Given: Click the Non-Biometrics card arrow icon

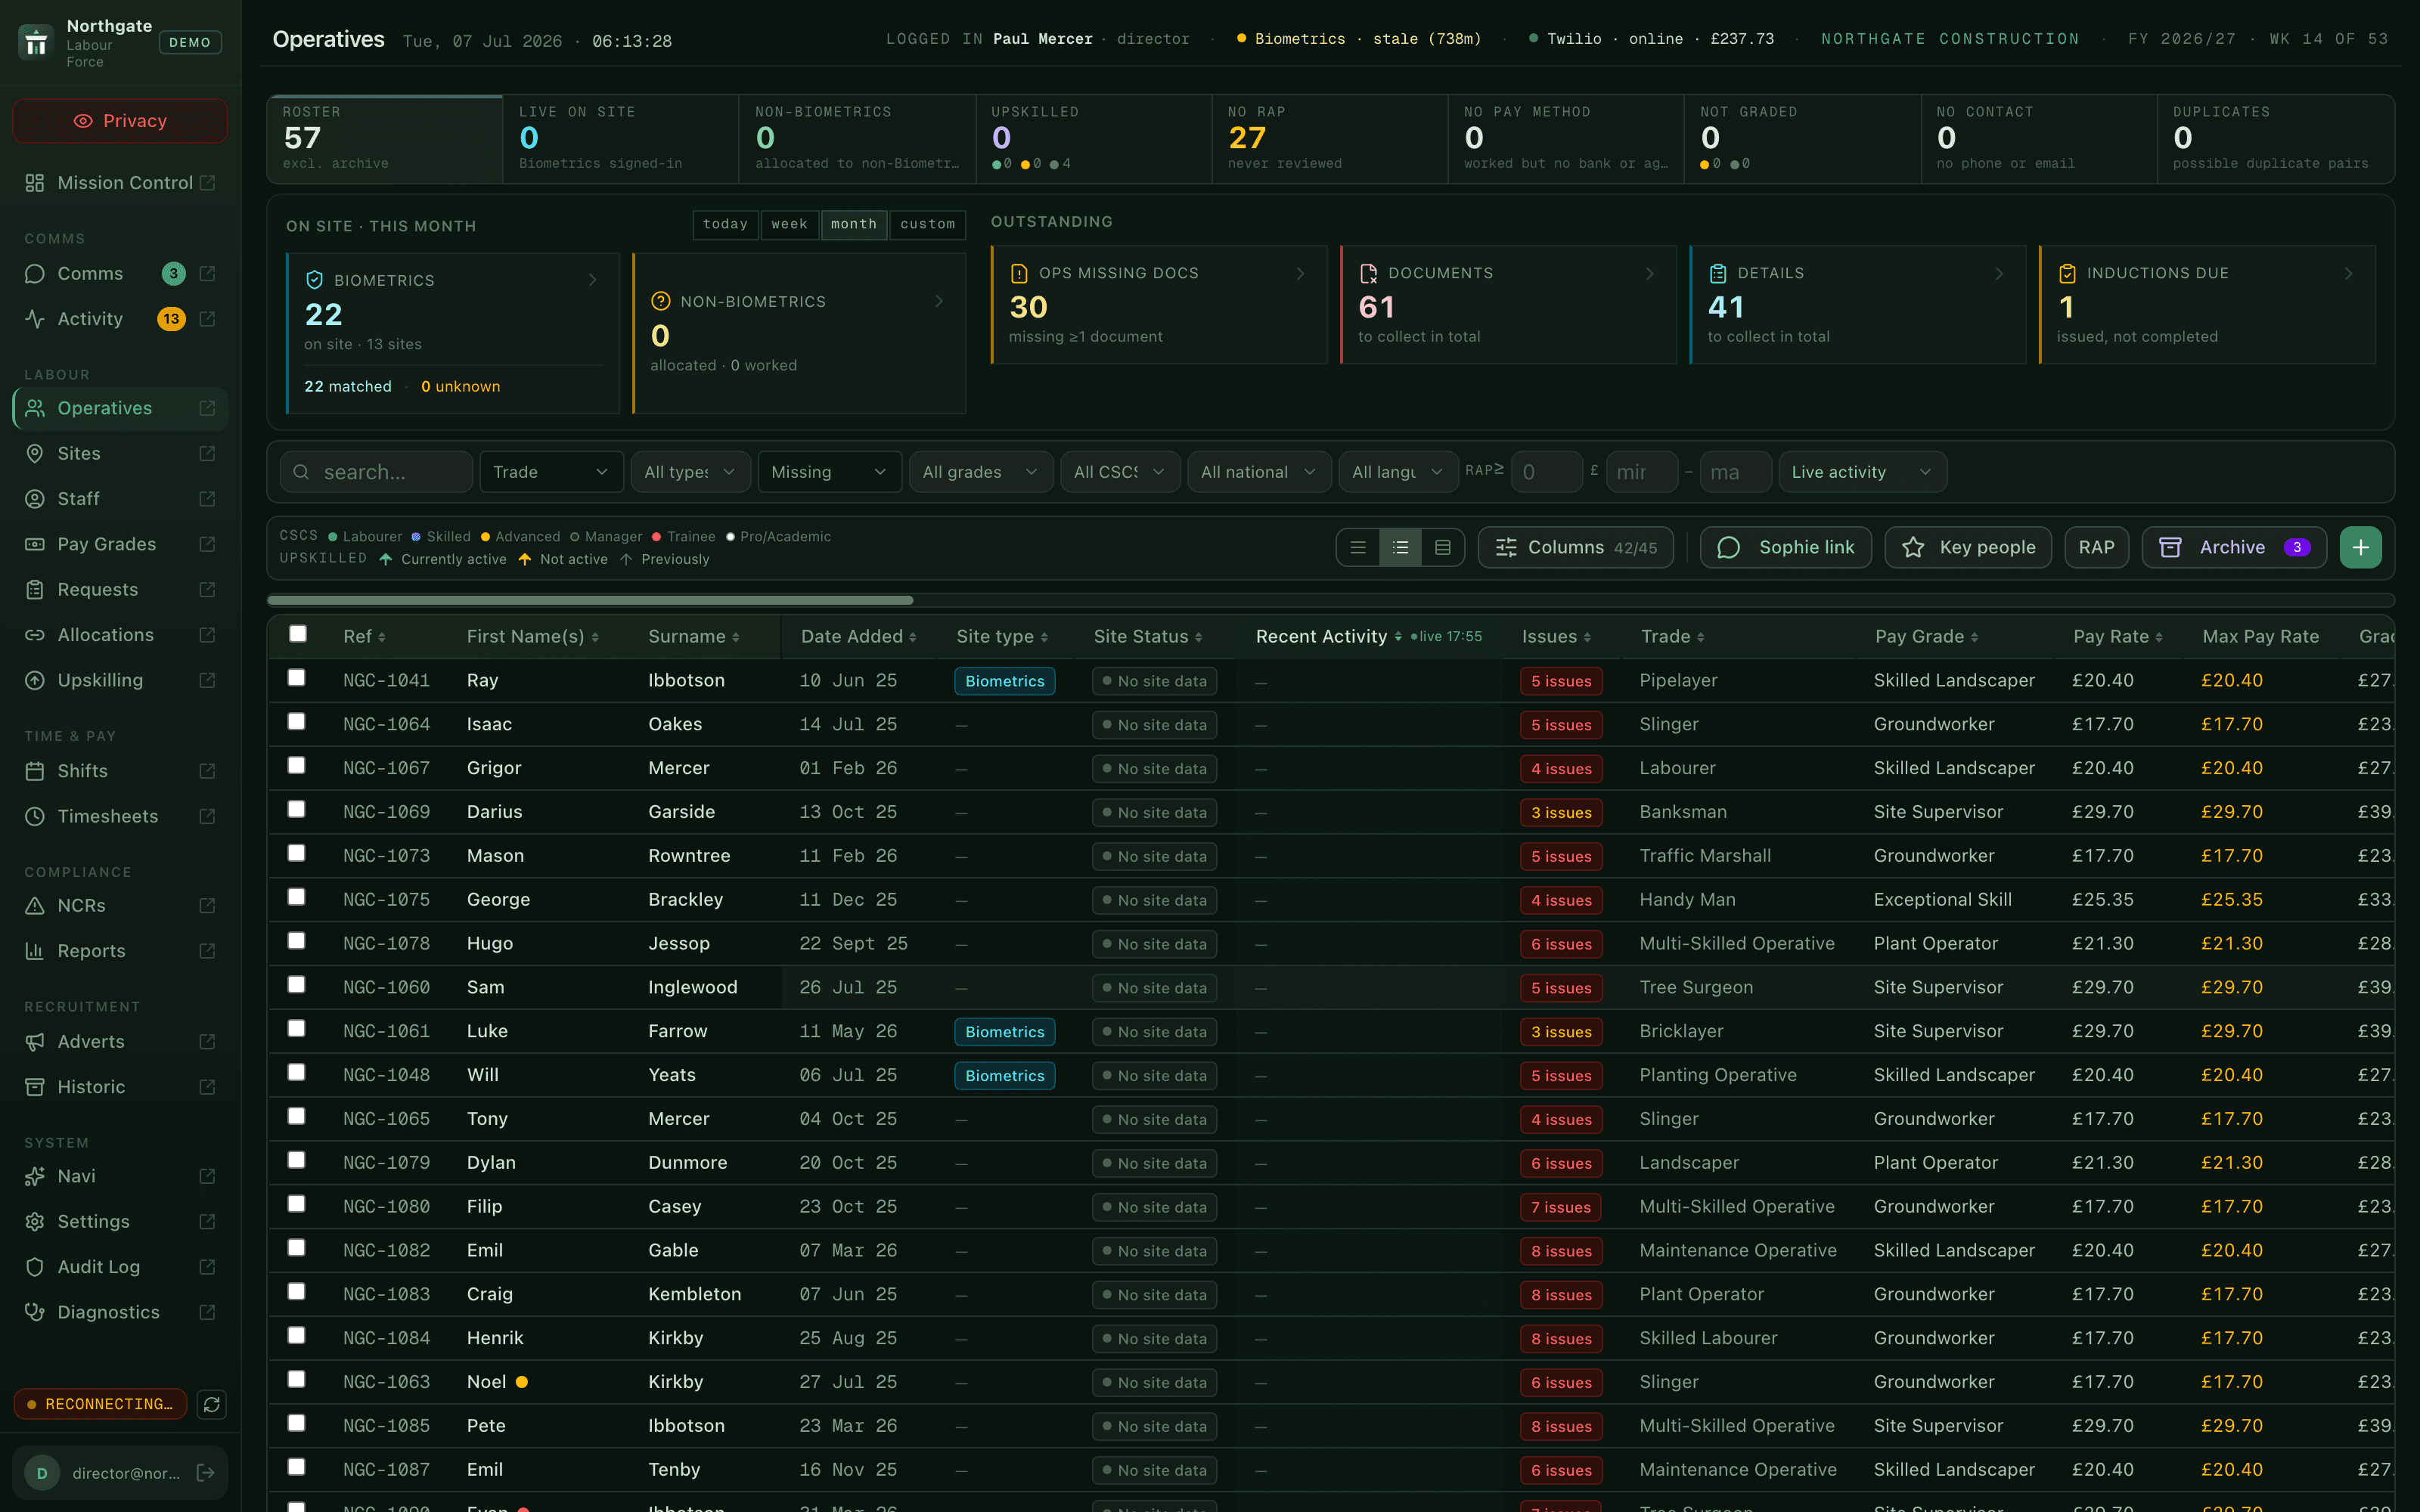Looking at the screenshot, I should click(x=939, y=301).
